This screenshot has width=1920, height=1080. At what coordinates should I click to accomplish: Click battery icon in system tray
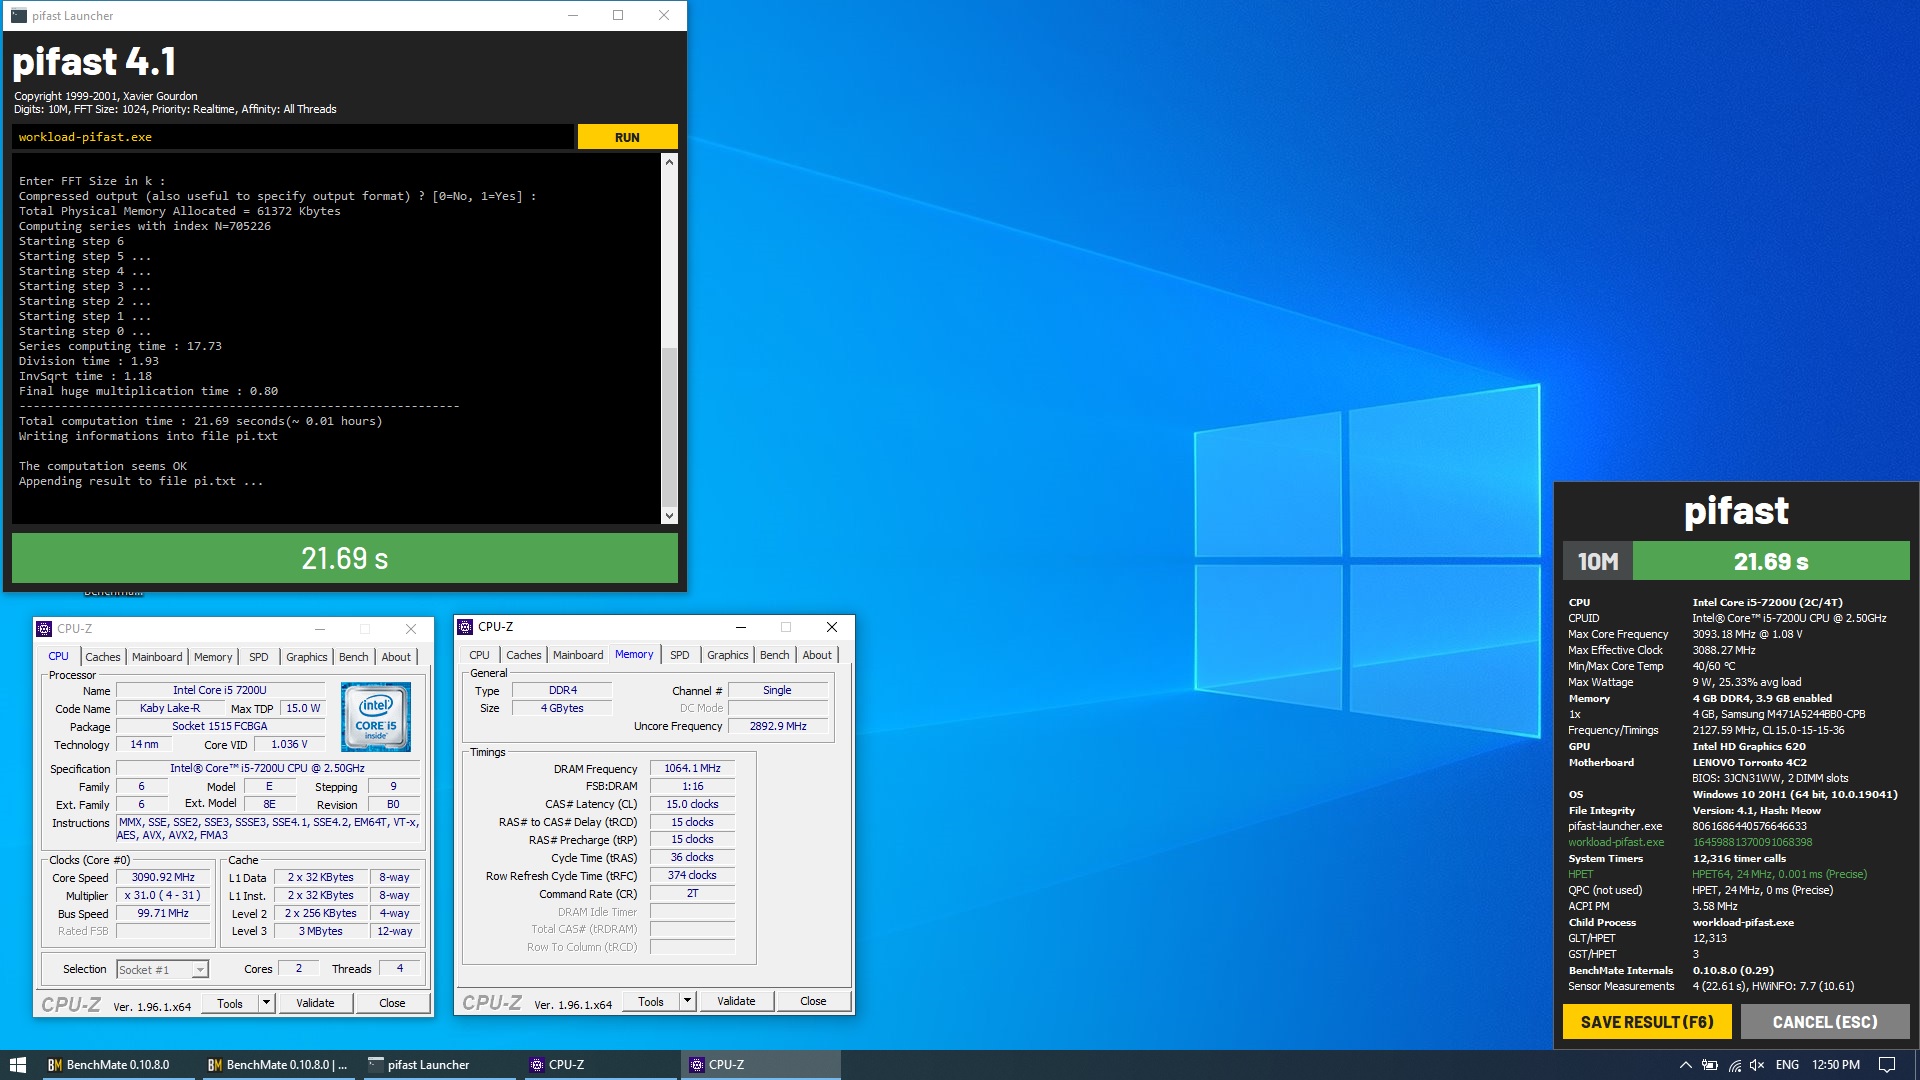1710,1065
